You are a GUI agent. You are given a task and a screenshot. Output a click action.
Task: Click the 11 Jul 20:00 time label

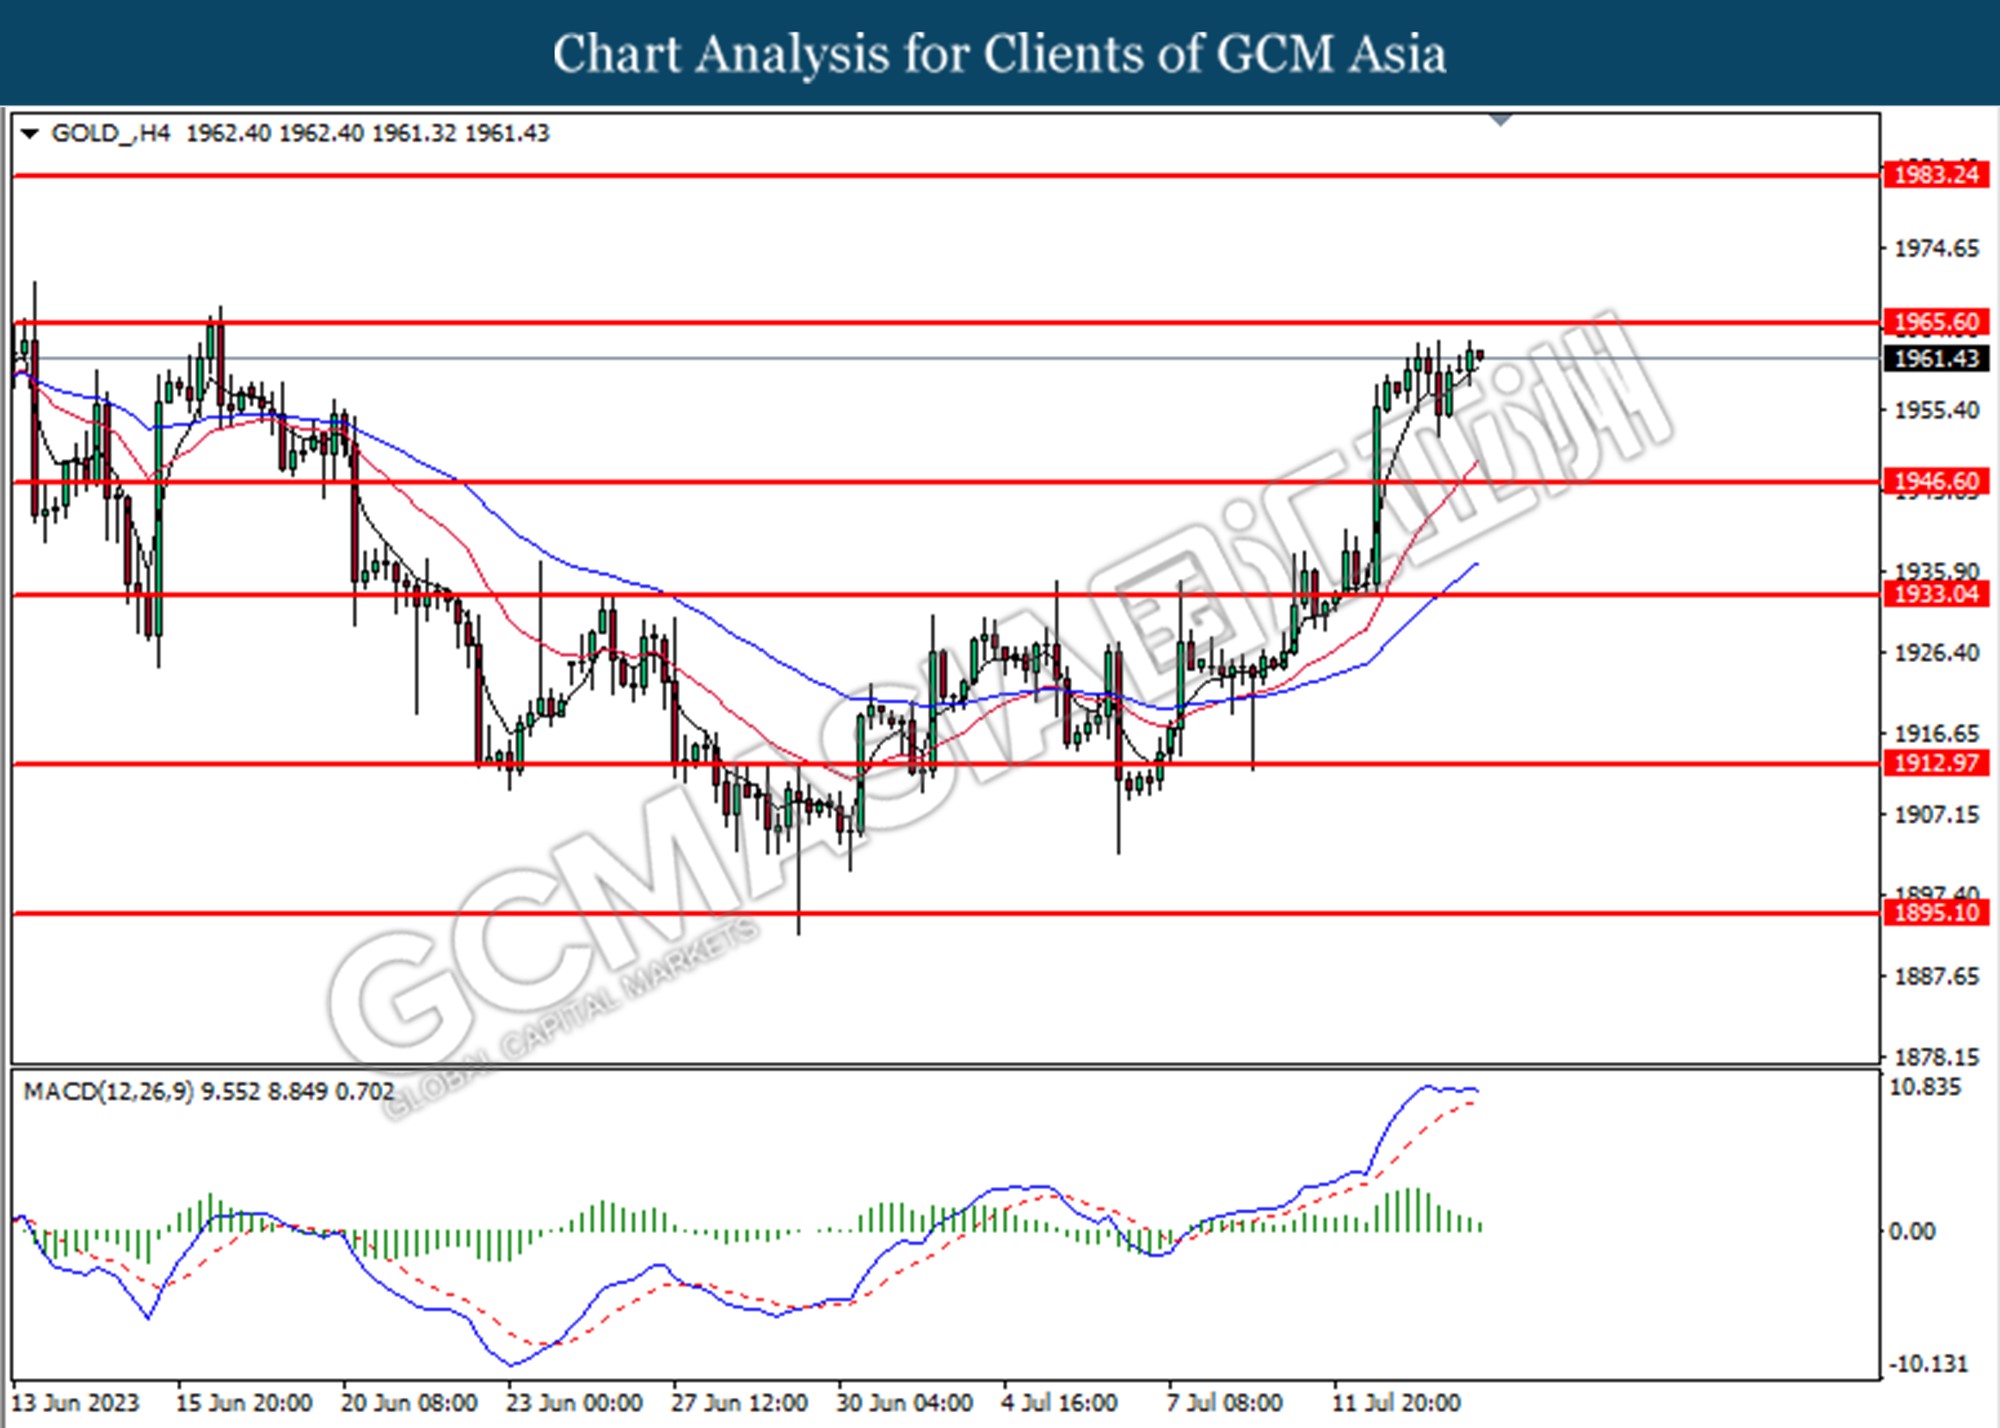pos(1396,1403)
